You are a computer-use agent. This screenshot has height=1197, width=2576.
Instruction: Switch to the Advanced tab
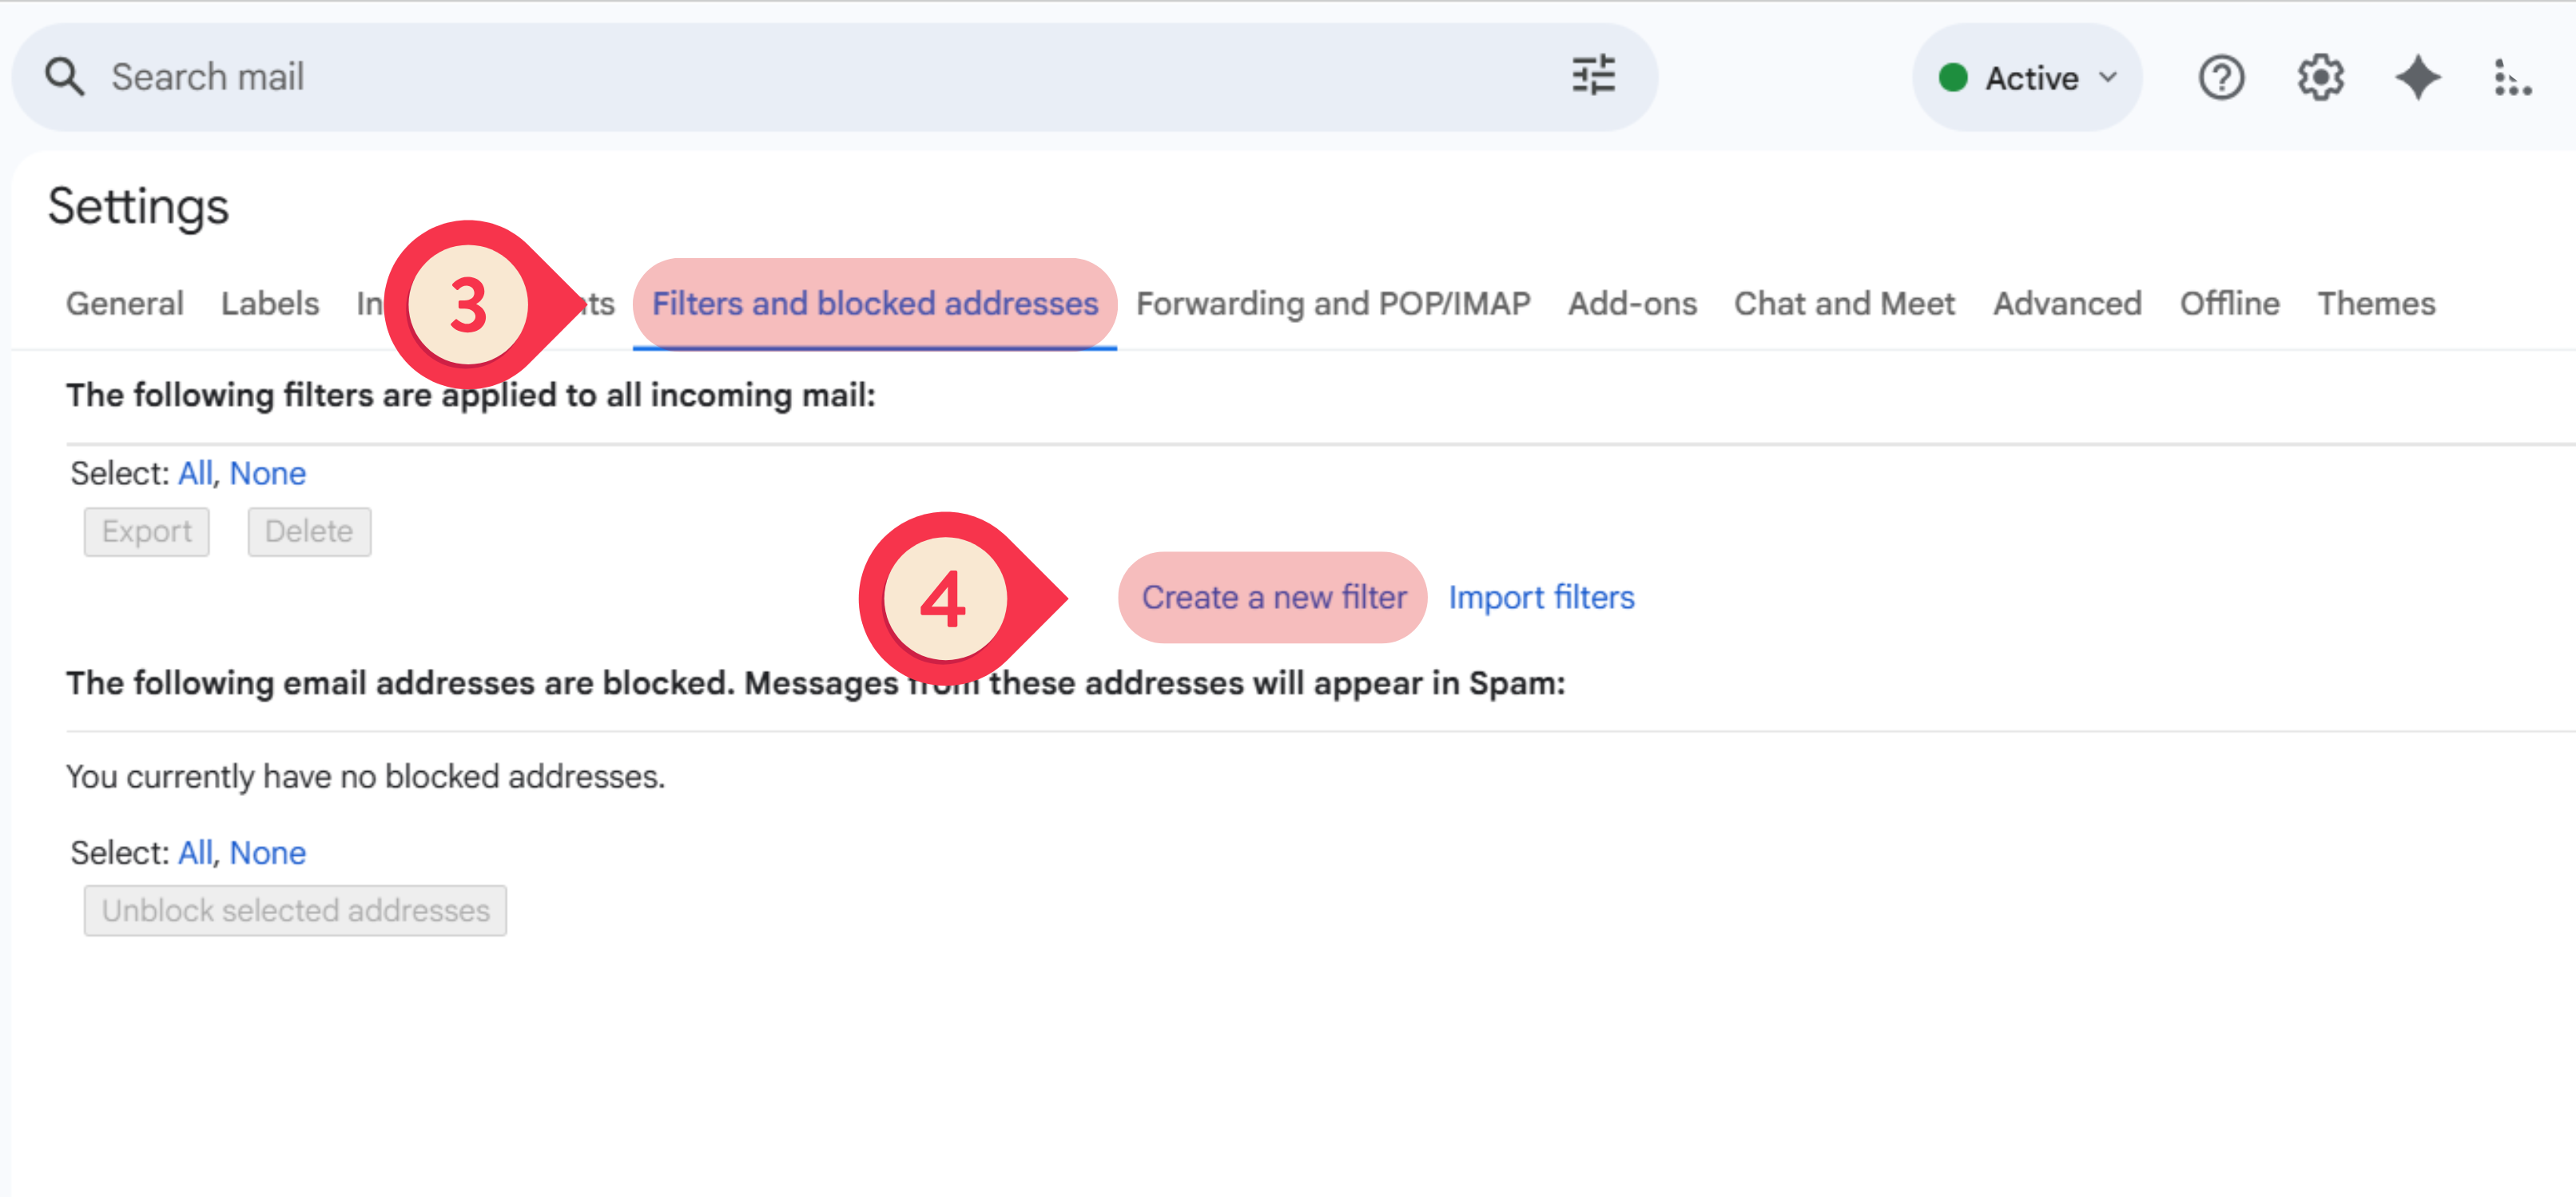point(2067,303)
